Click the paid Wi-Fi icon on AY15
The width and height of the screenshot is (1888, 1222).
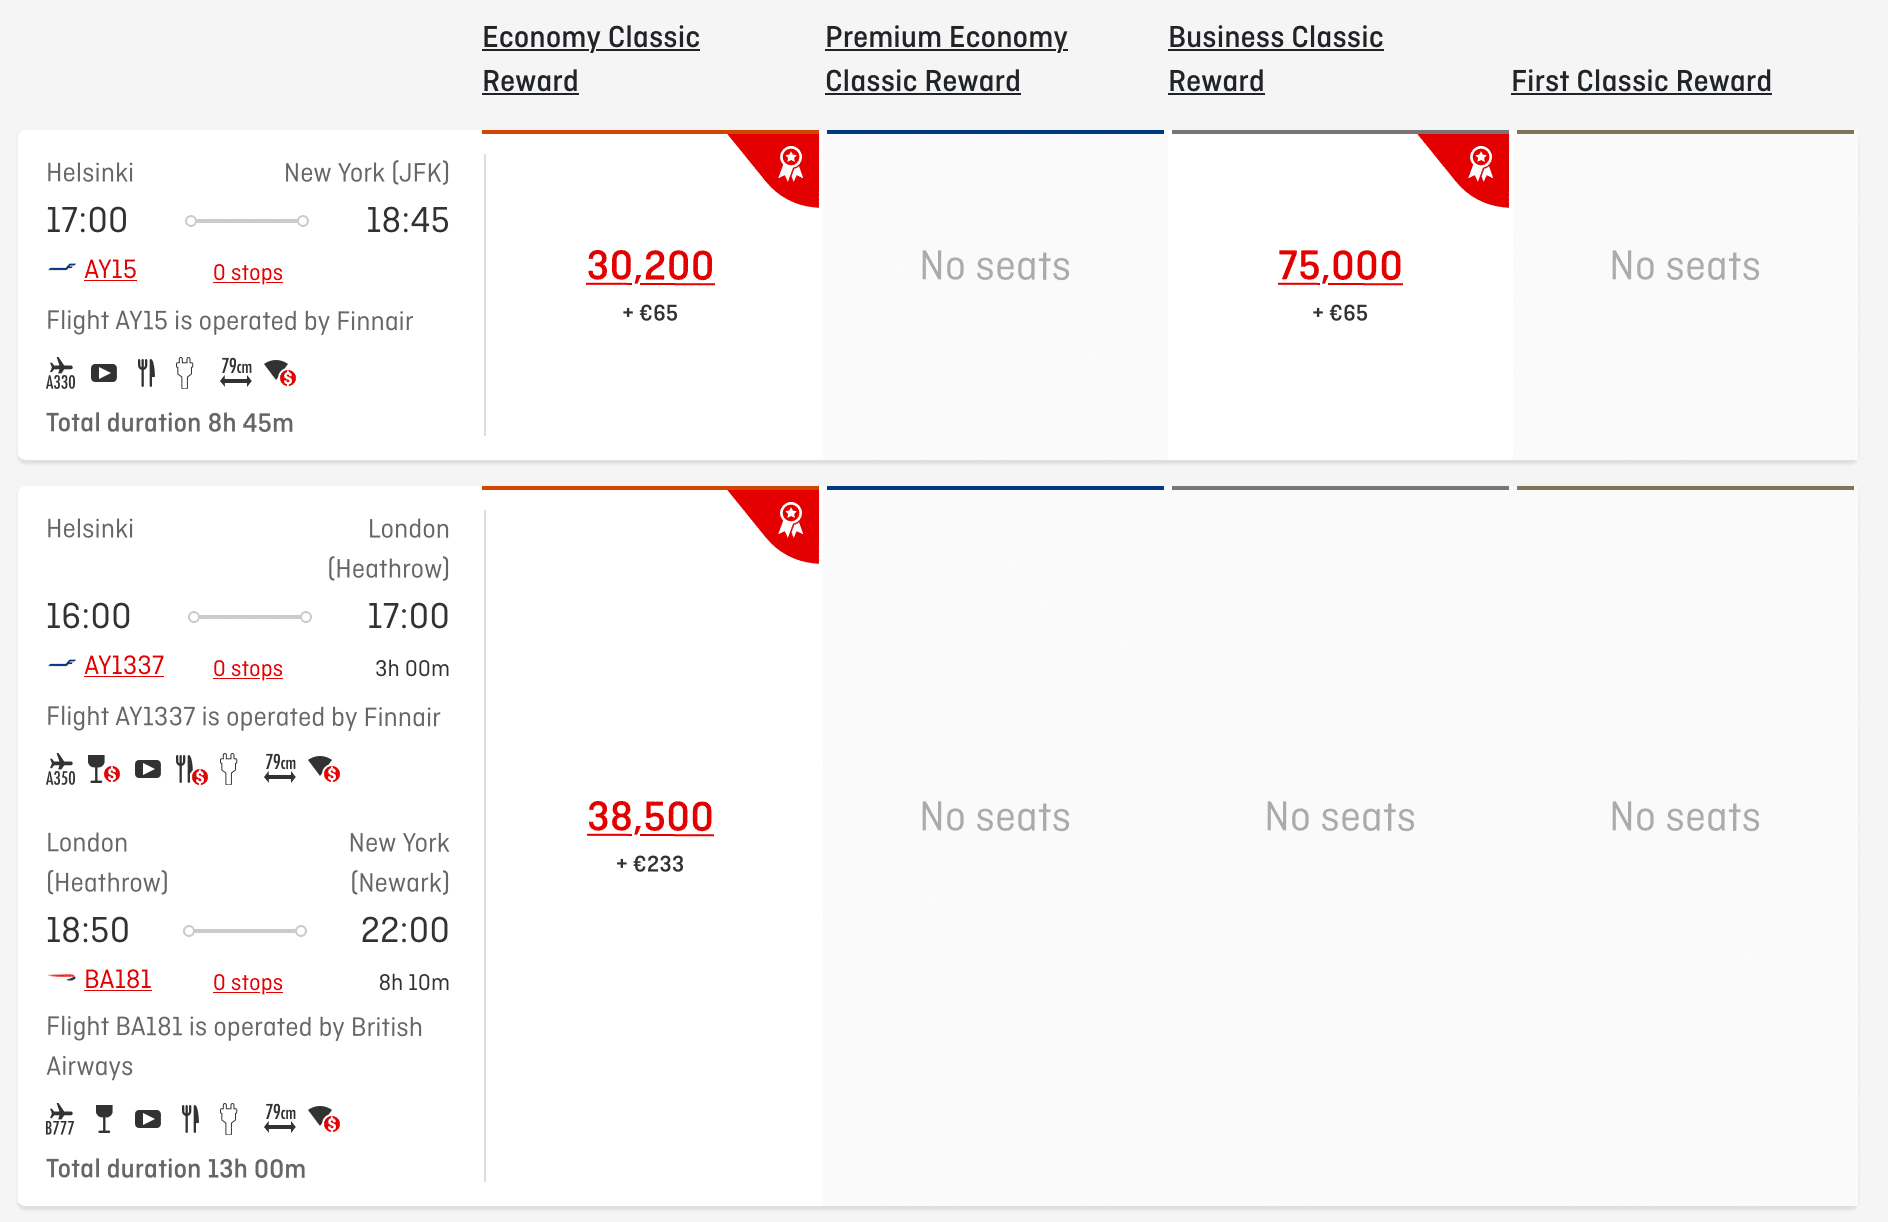pyautogui.click(x=280, y=373)
